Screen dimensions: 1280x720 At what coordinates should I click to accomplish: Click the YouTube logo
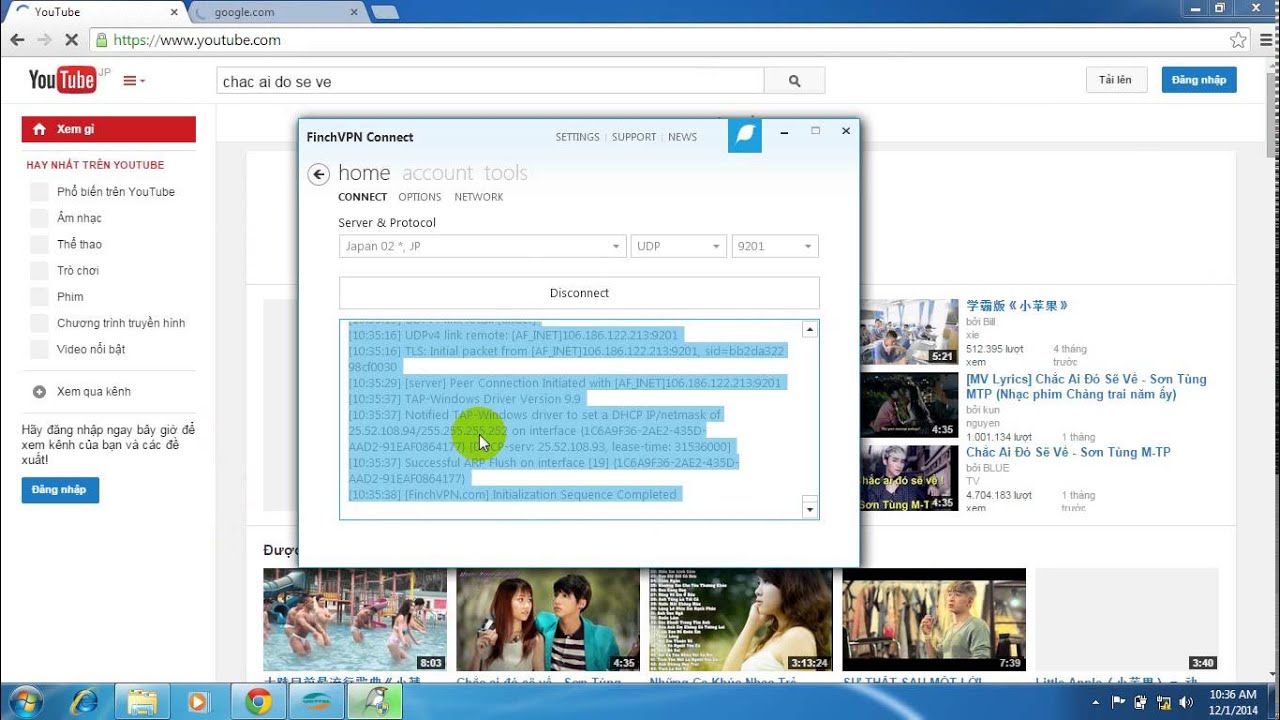(x=62, y=80)
